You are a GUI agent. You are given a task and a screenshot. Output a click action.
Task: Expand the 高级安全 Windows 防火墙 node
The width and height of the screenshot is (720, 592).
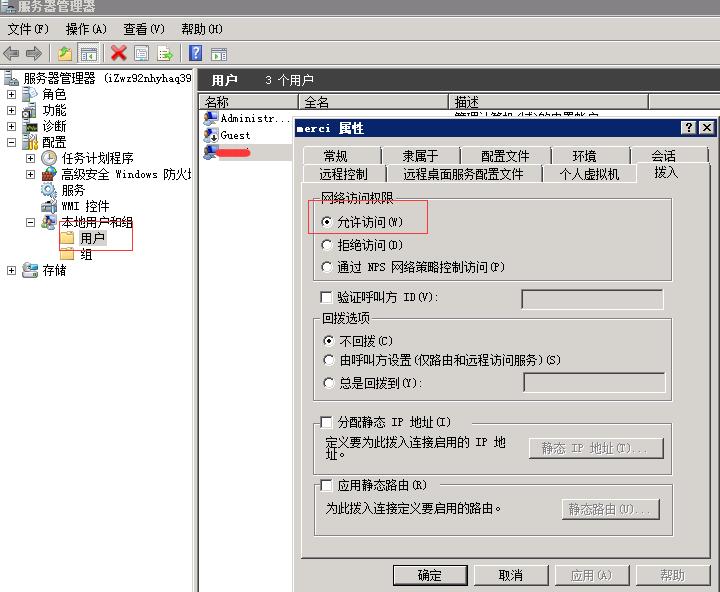(x=30, y=175)
